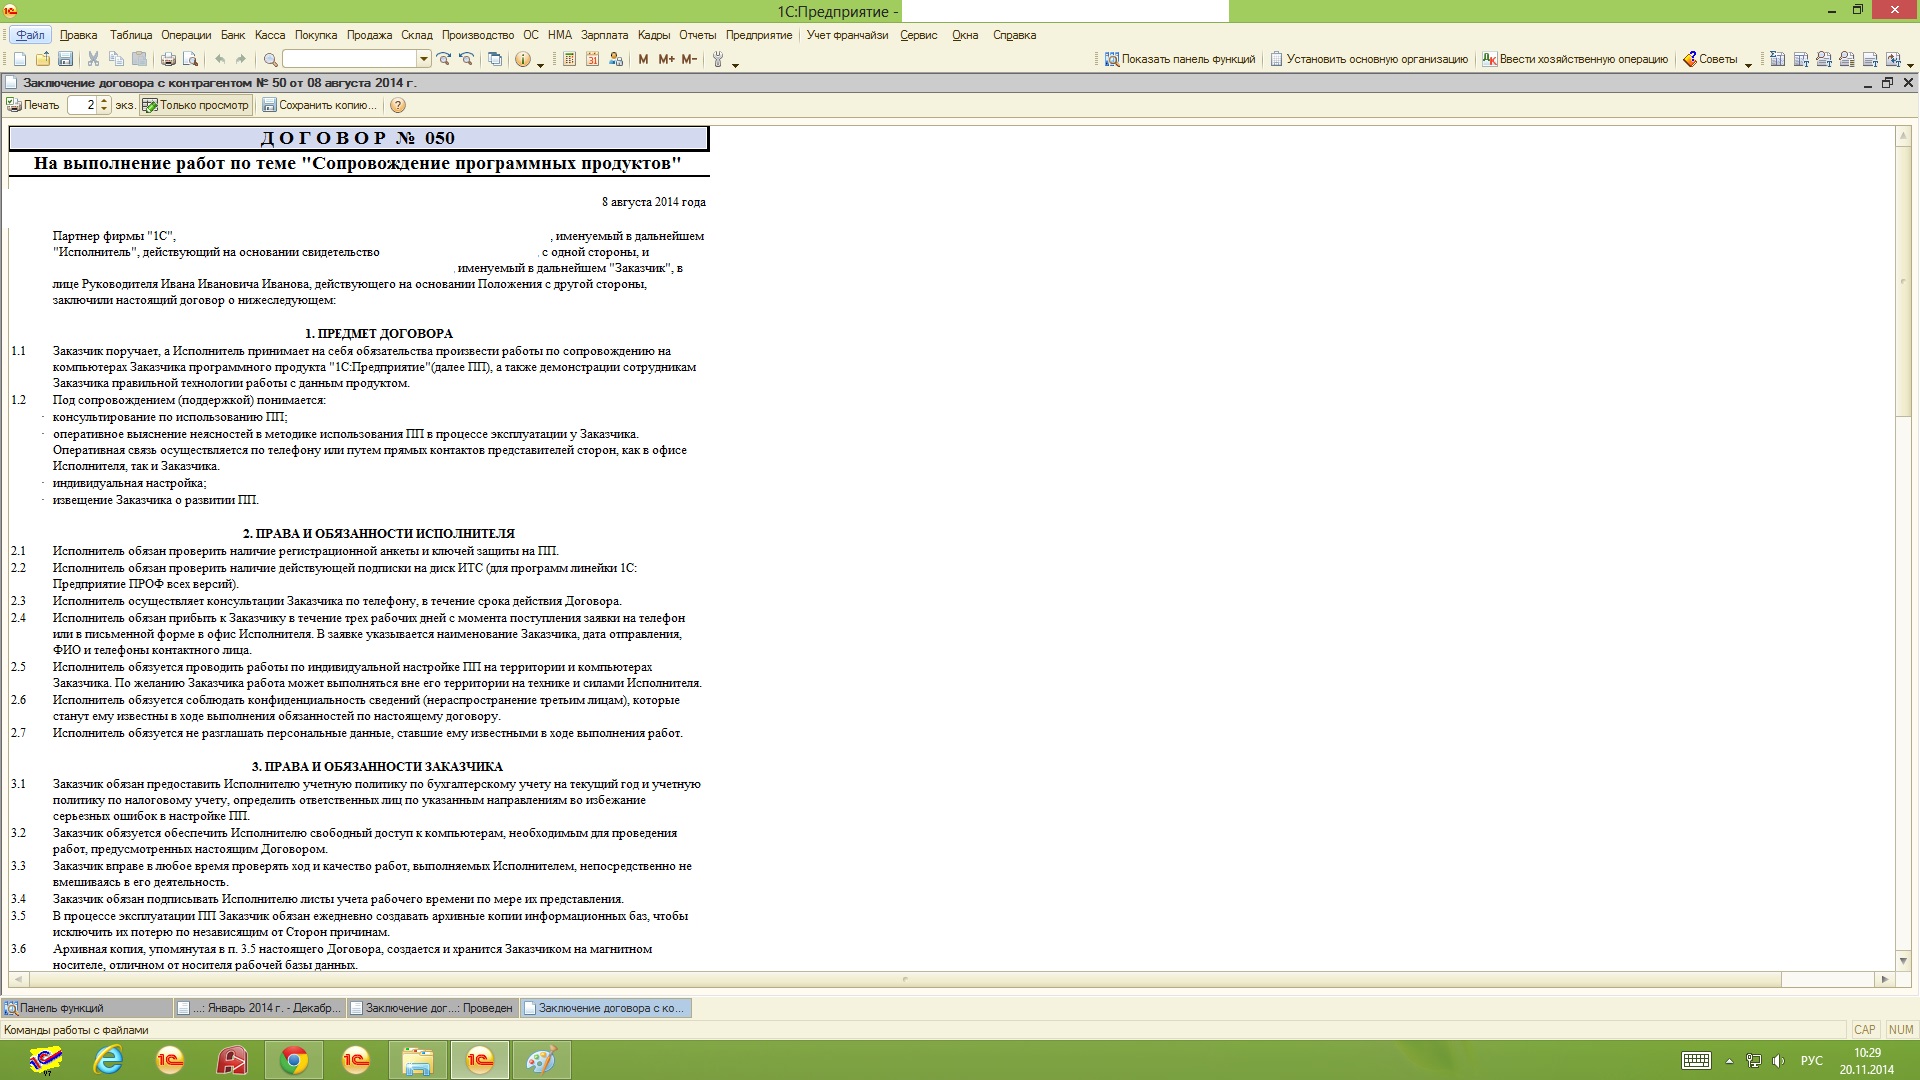
Task: Open the wrench settings icon
Action: click(x=718, y=59)
